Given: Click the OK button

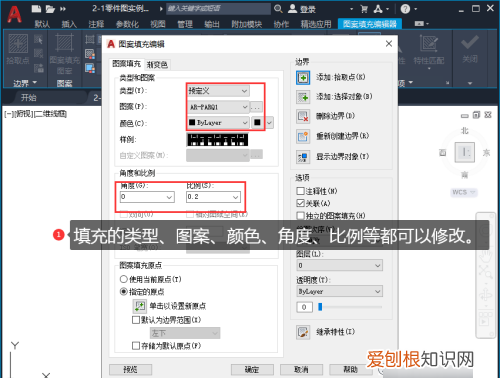Looking at the screenshot, I should coord(252,369).
